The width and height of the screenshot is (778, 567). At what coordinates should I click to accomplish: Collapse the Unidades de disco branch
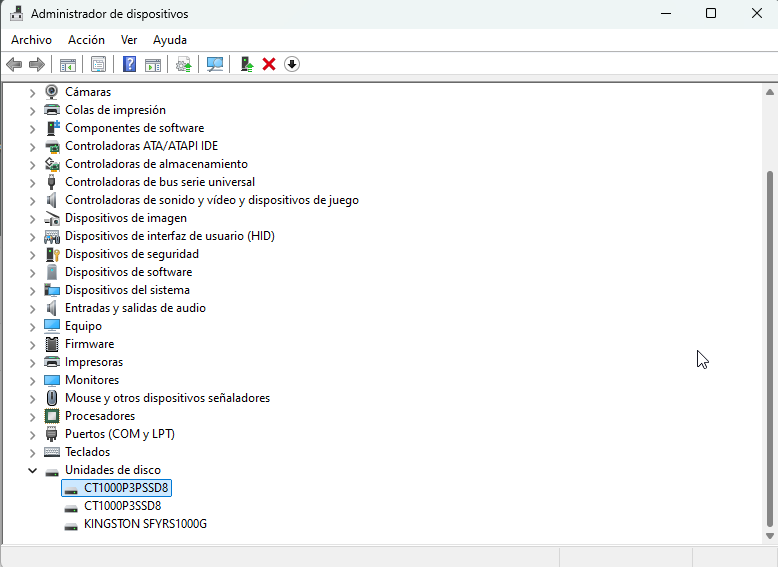[x=32, y=470]
